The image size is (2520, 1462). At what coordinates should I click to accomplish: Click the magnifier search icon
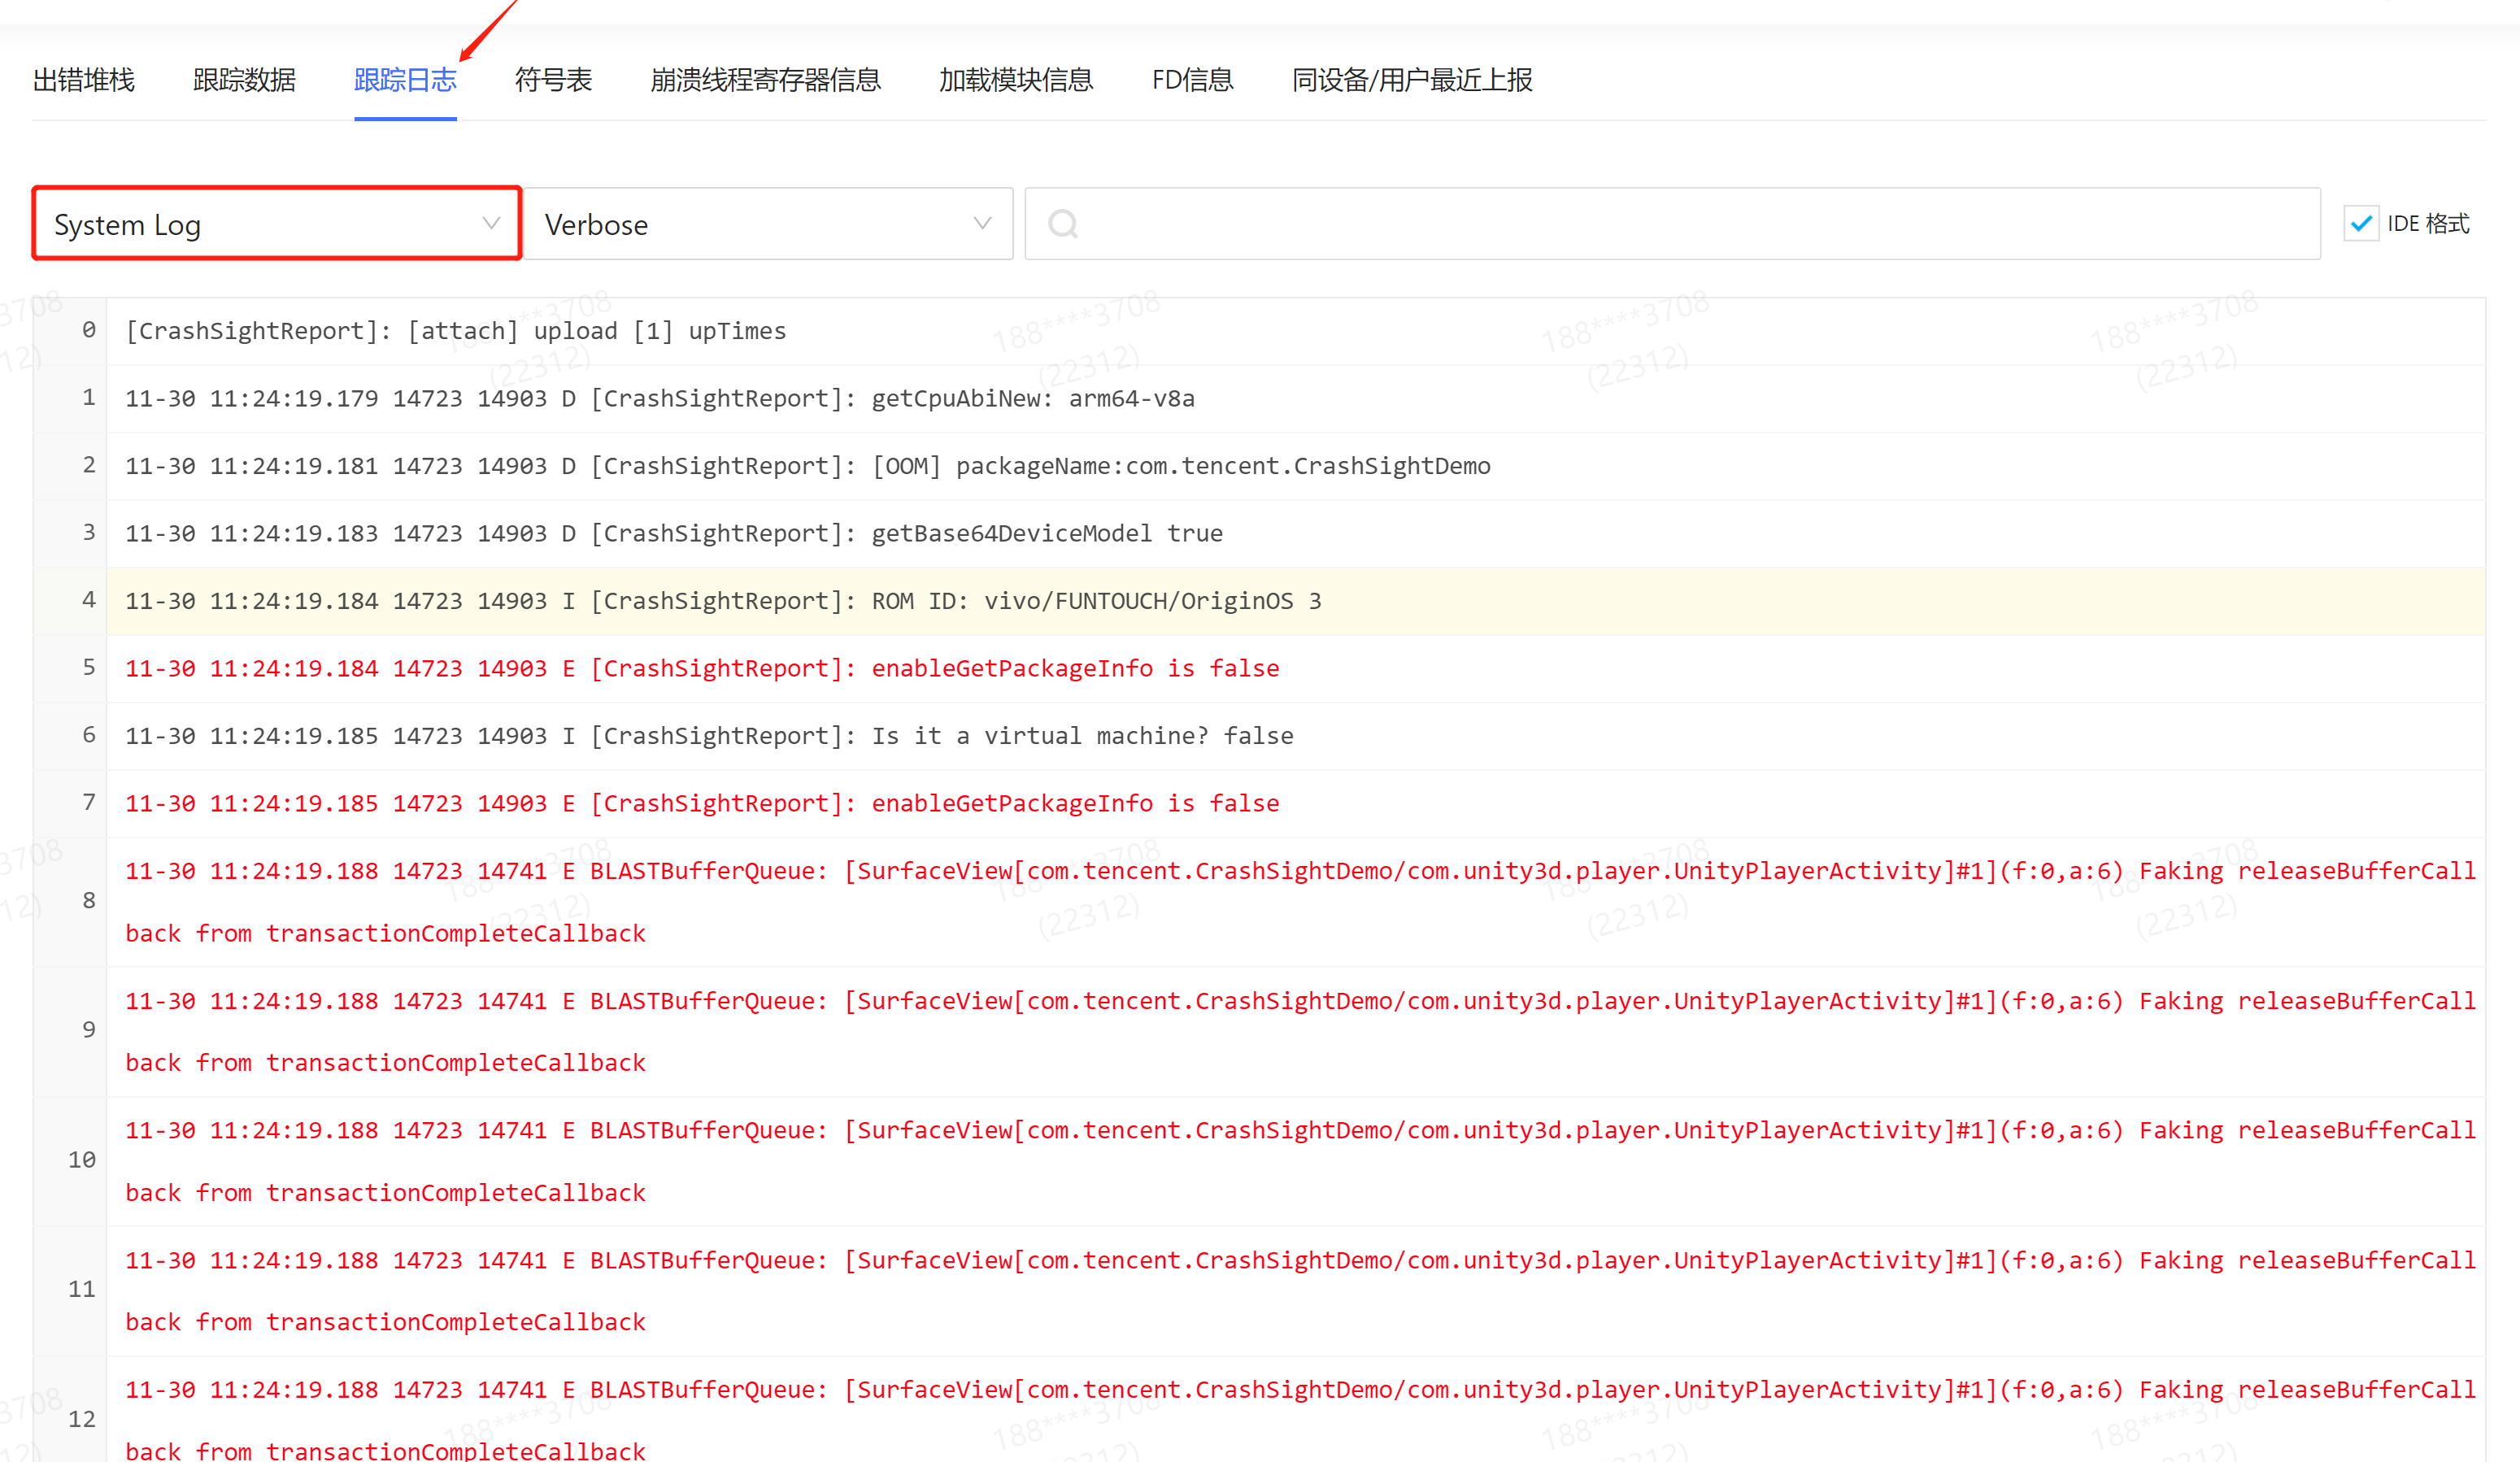tap(1063, 224)
